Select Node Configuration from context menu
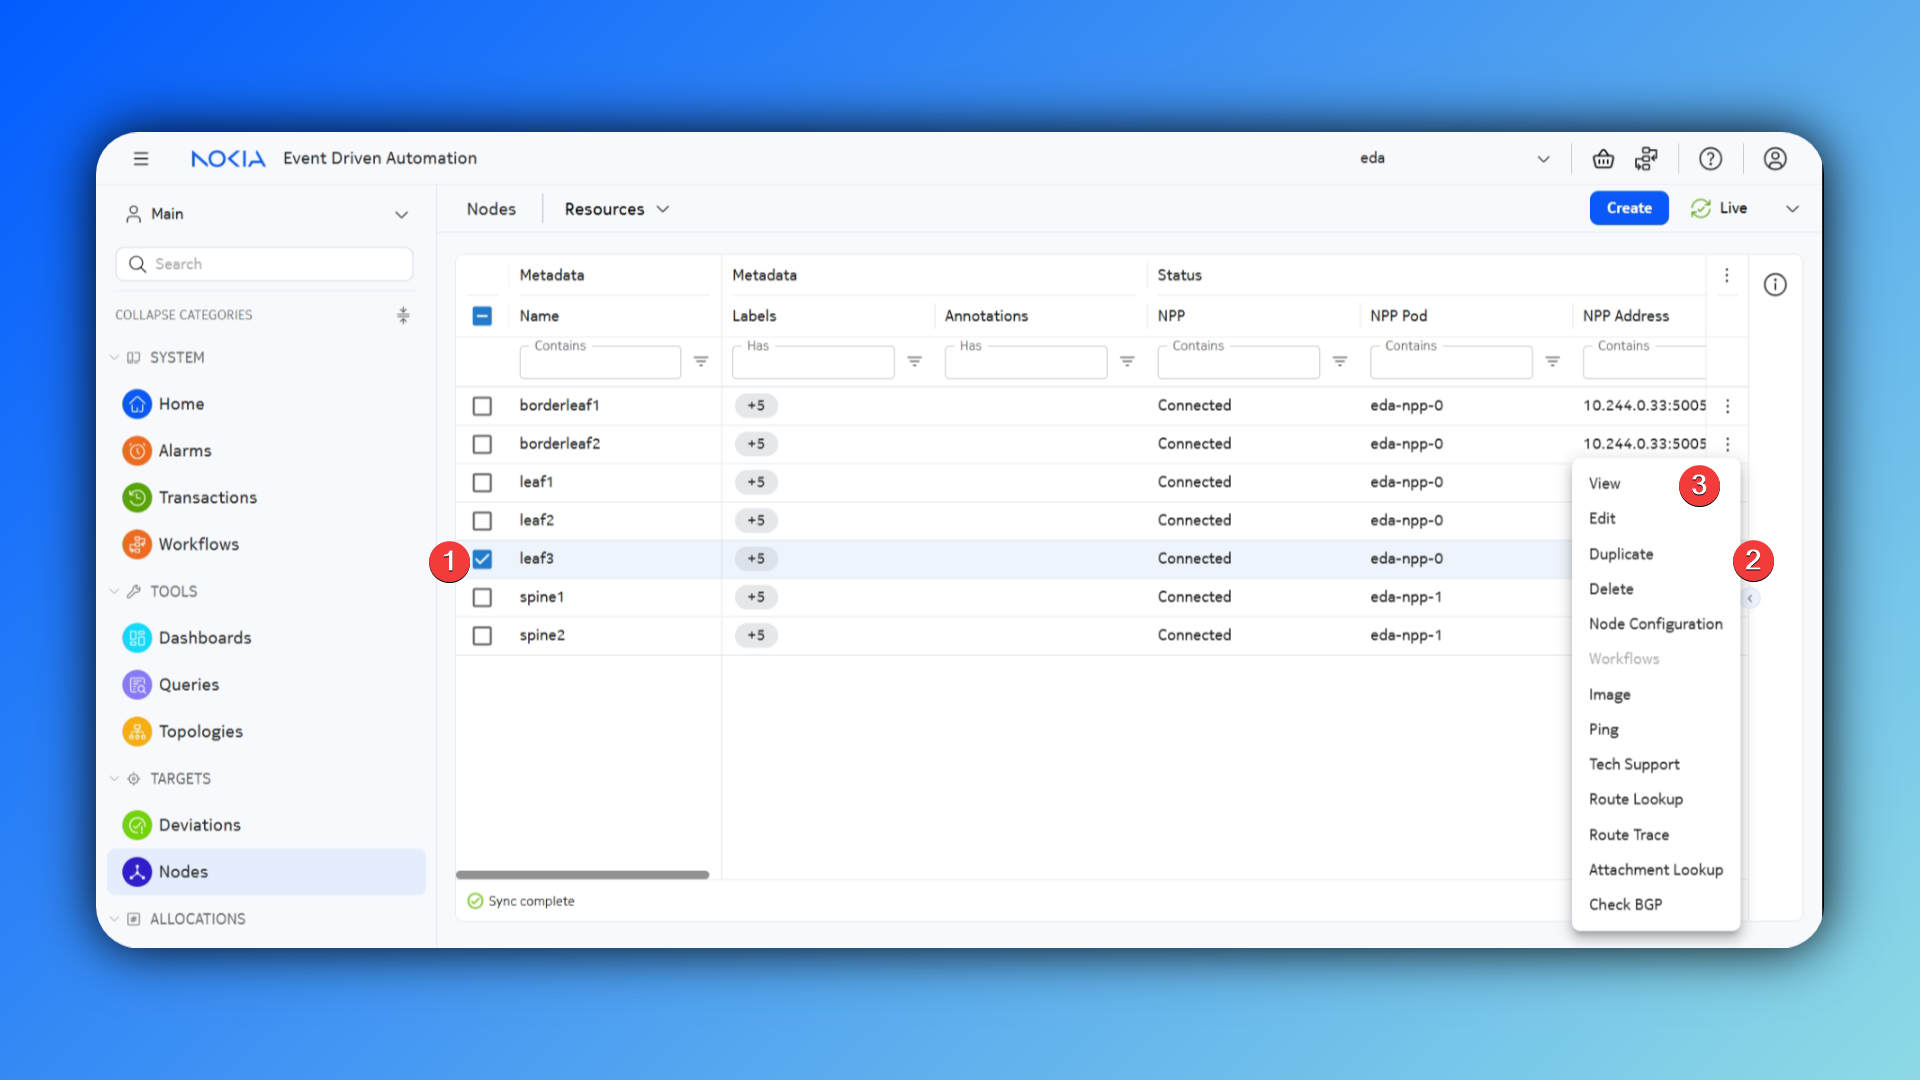This screenshot has width=1920, height=1080. 1655,624
